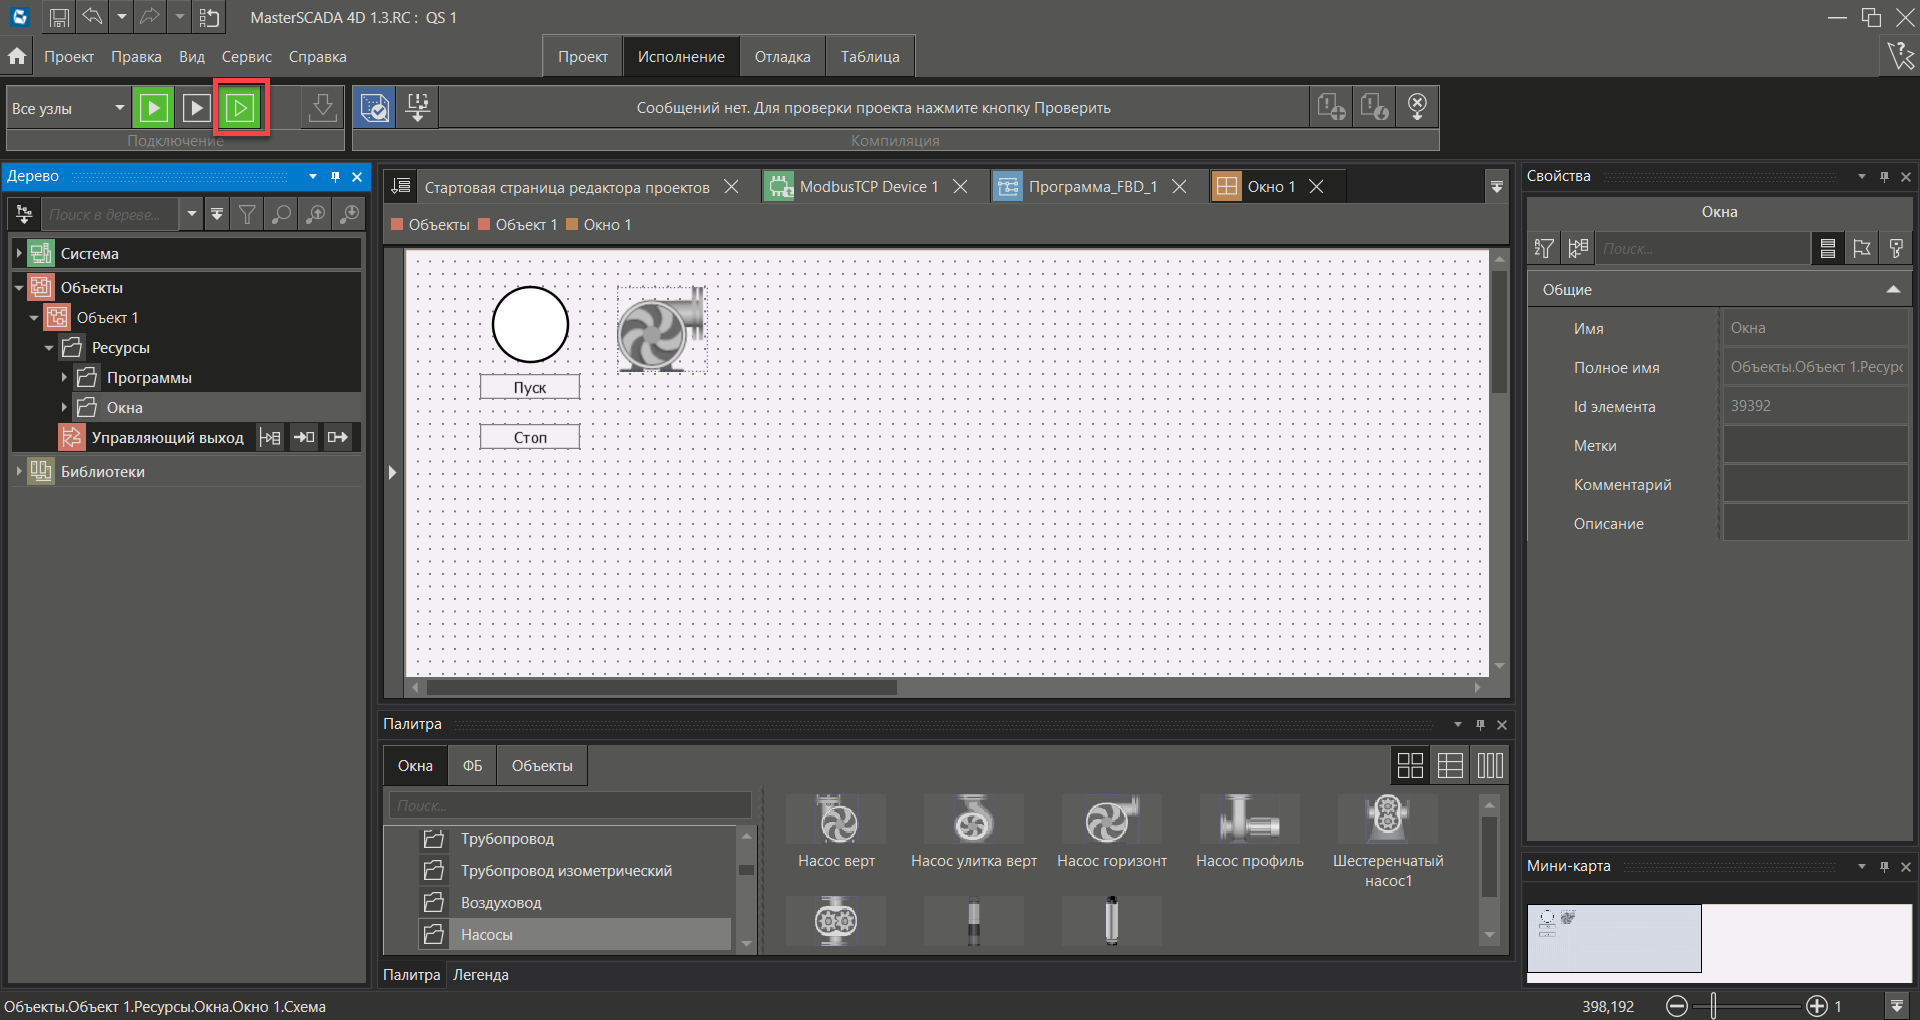Expand the Система tree node
Viewport: 1920px width, 1020px height.
[19, 254]
